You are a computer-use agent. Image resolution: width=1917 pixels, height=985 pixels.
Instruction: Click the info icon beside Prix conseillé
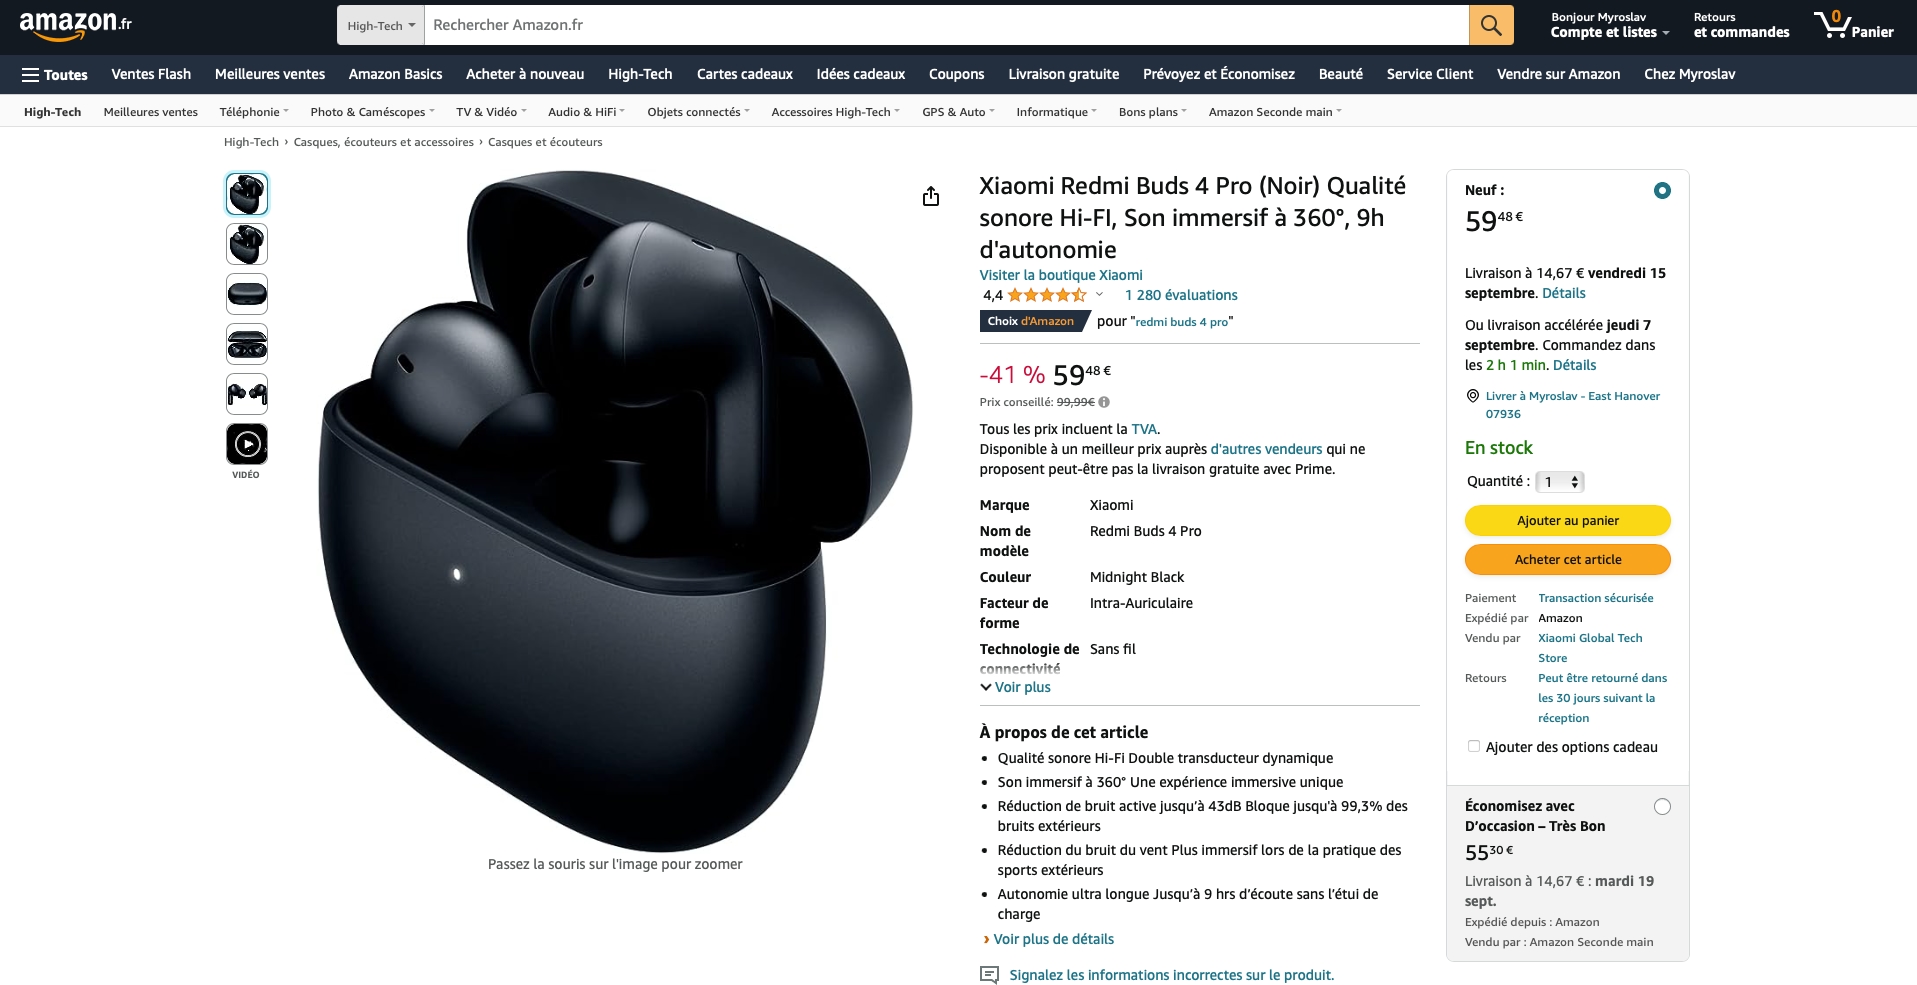[x=1104, y=402]
